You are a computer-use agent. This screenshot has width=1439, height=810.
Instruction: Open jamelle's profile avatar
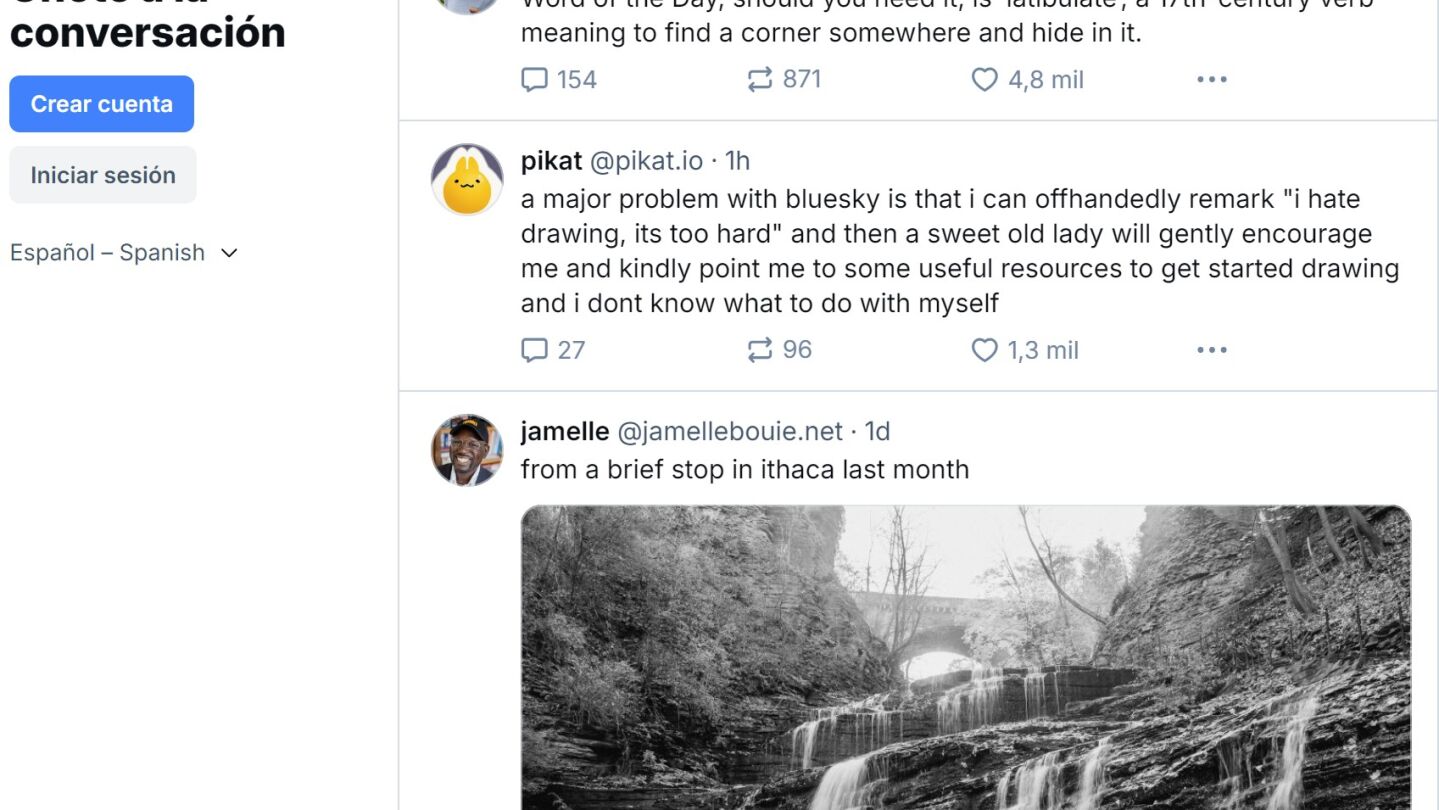click(x=467, y=450)
